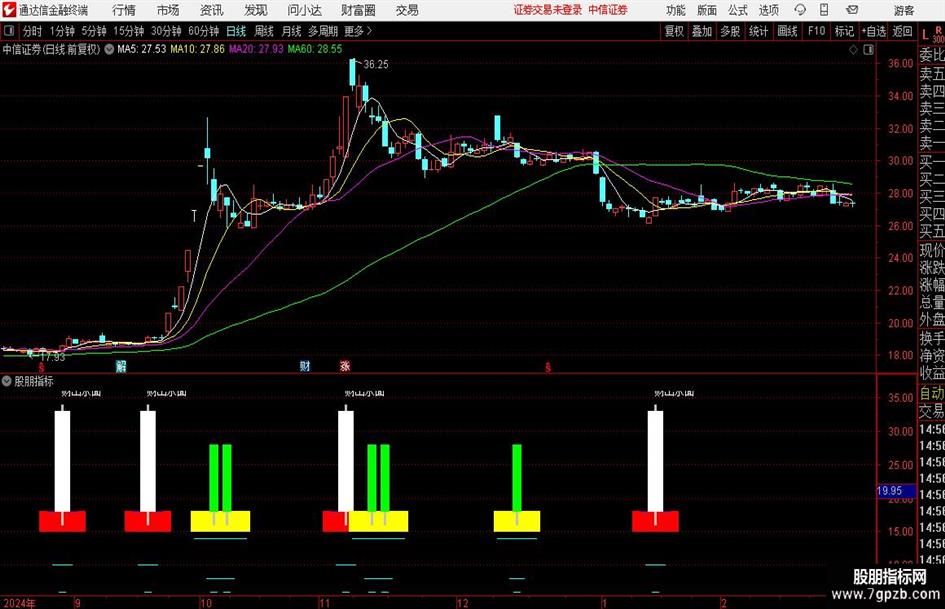Click the red 中信证券 broker link
945x609 pixels.
pyautogui.click(x=608, y=10)
